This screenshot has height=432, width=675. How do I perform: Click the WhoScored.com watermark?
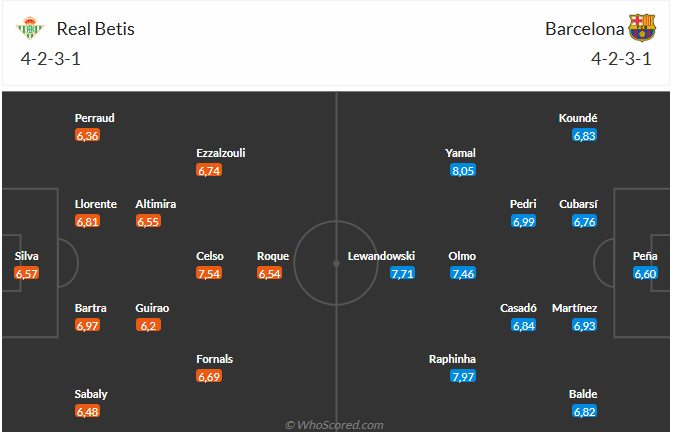click(x=336, y=424)
